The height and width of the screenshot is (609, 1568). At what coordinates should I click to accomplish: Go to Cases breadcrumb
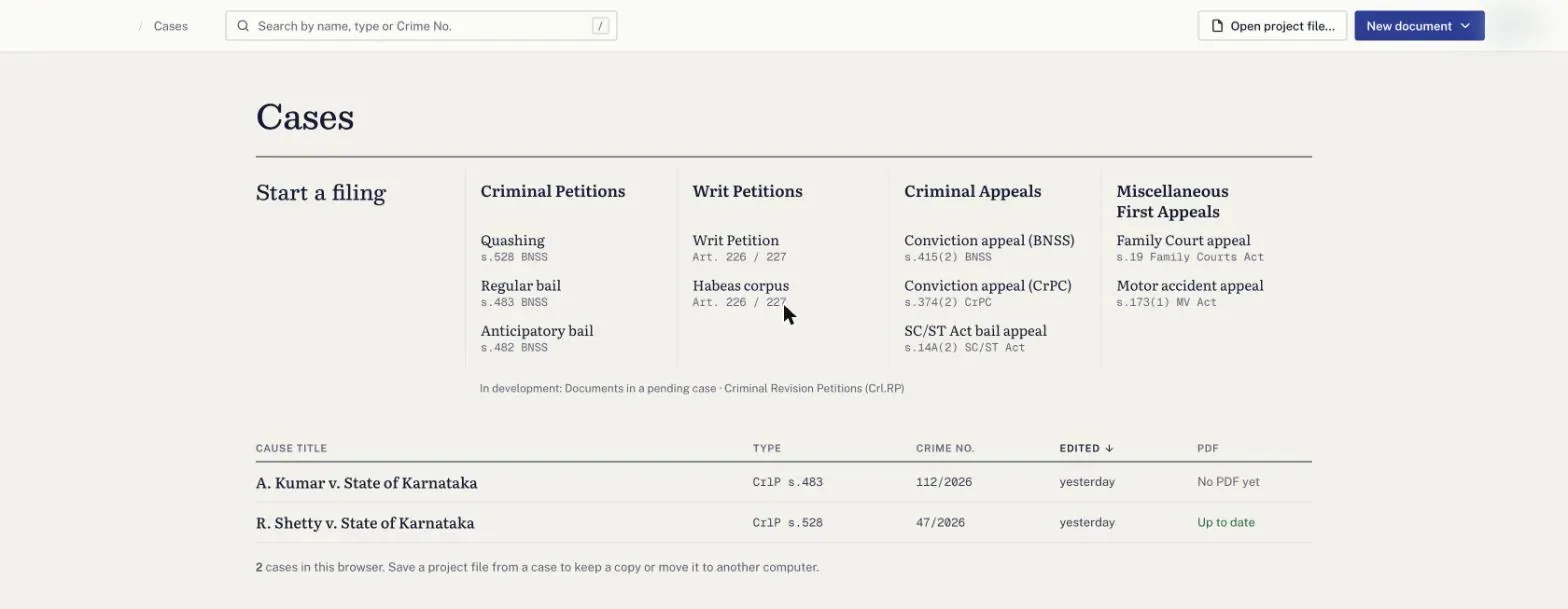(x=171, y=26)
